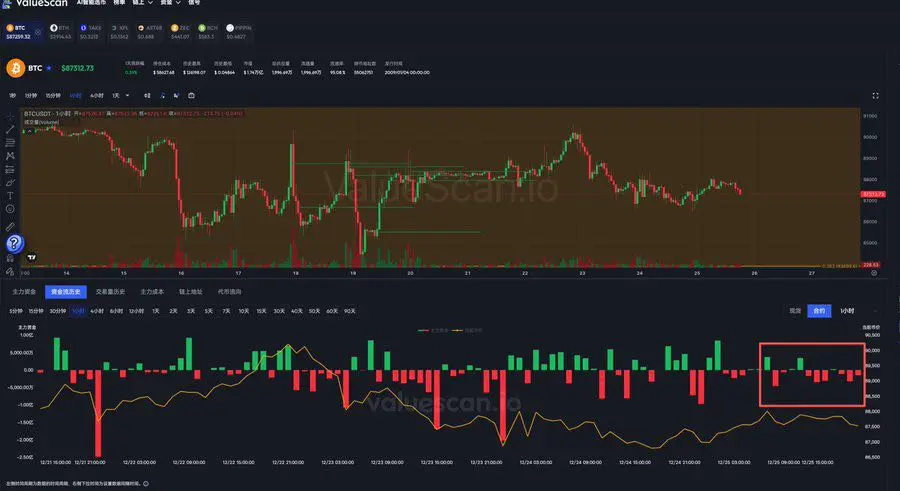Open chart settings gear at time axis
Screen dimensions: 900x491
pos(874,273)
